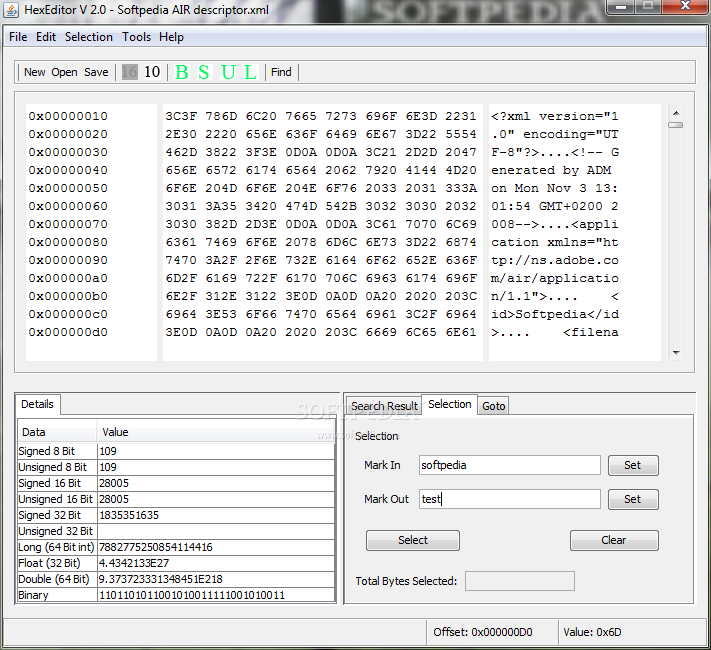
Task: Select the Unsigned 8 Bit row
Action: 176,467
